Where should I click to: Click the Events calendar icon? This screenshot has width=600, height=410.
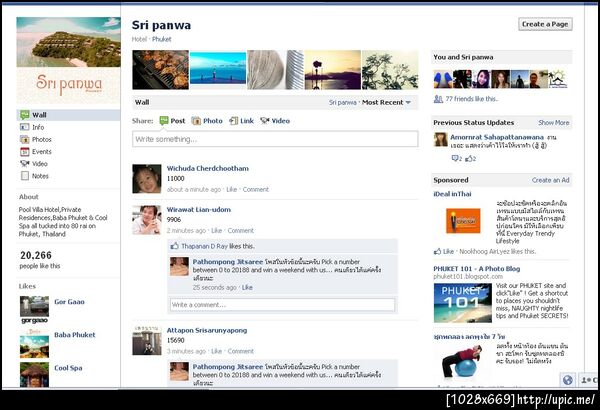point(24,152)
